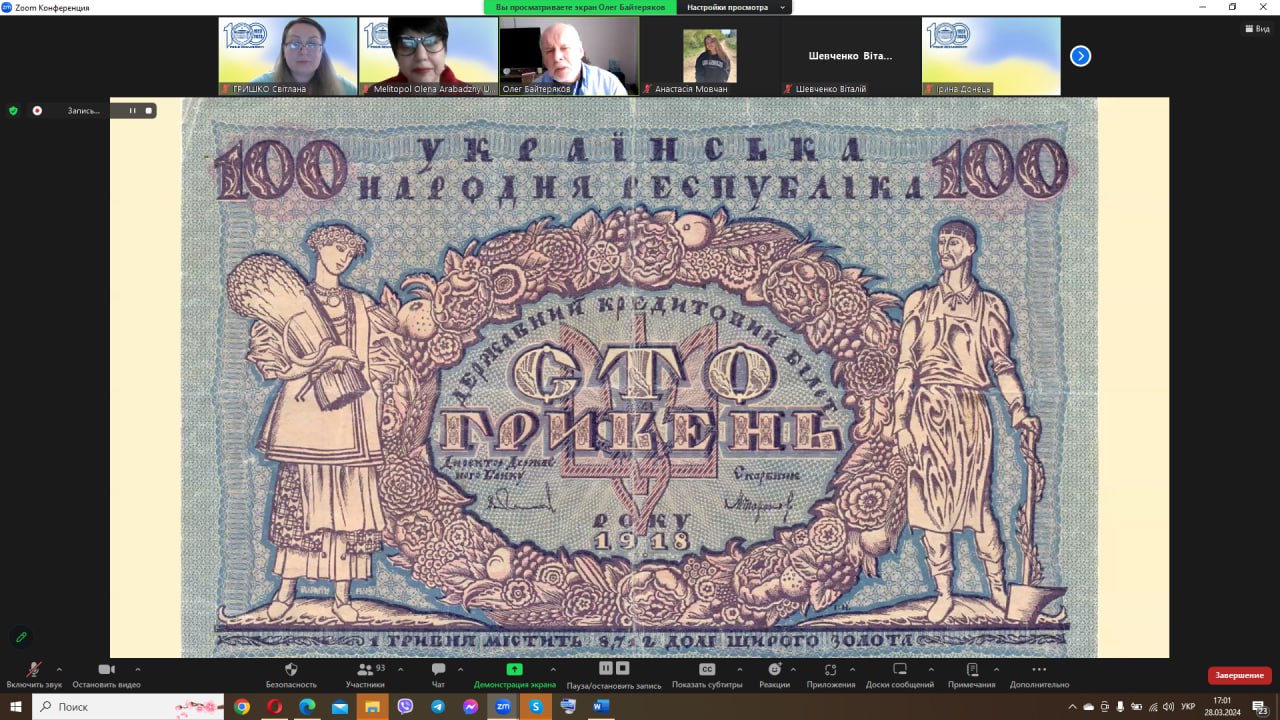Open the Вид view menu
This screenshot has width=1280, height=720.
[1256, 29]
